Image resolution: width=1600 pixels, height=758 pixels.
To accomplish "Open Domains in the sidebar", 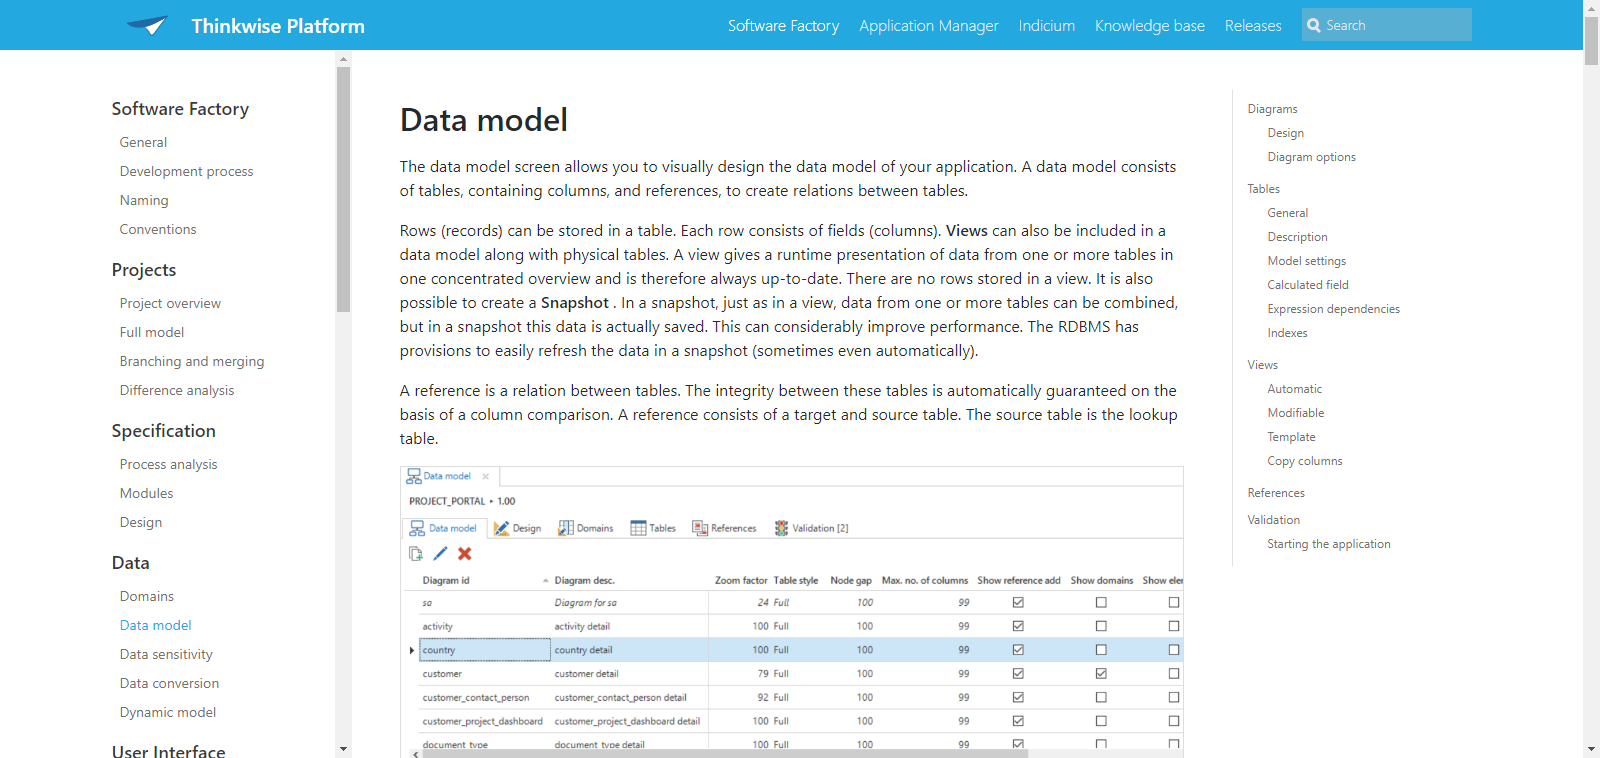I will pyautogui.click(x=147, y=596).
